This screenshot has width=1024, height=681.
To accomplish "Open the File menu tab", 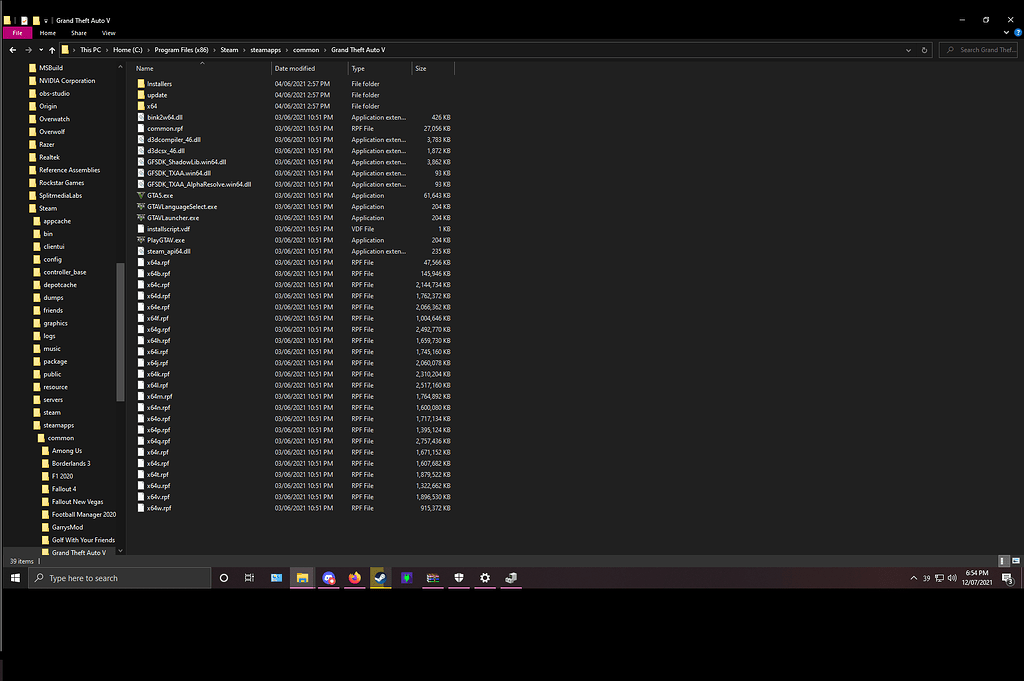I will 18,33.
